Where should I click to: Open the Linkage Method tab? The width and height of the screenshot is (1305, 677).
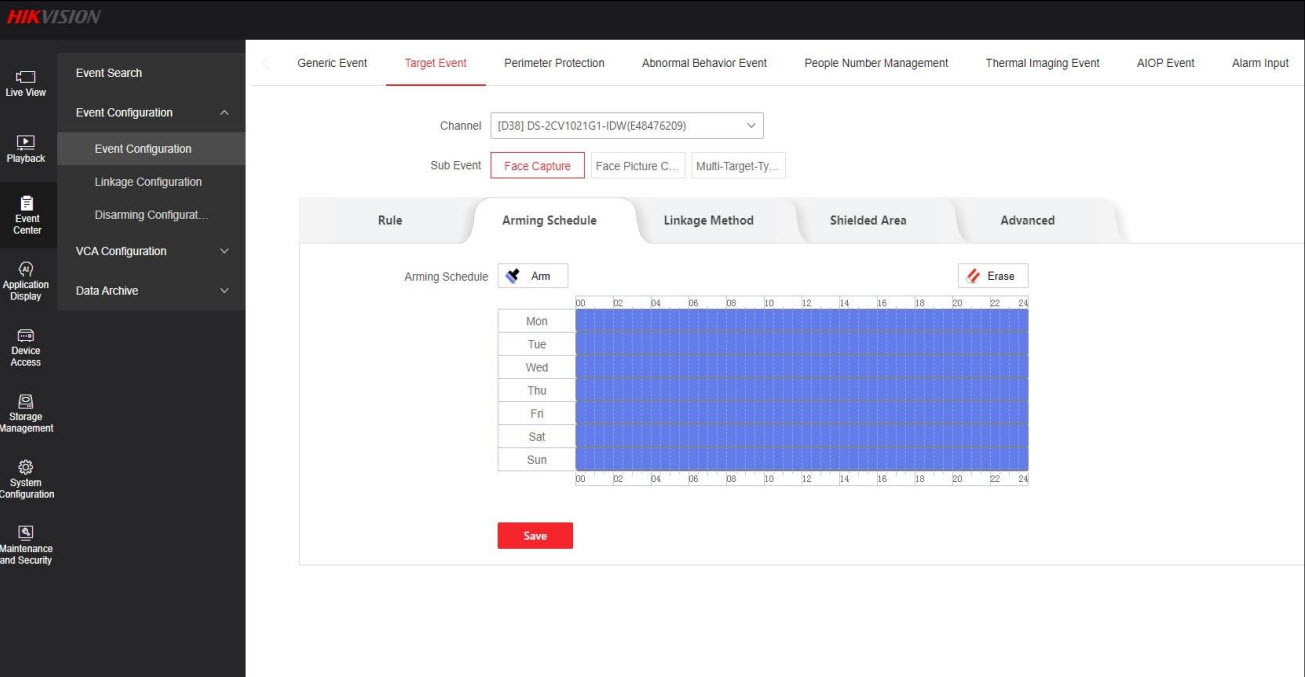708,220
